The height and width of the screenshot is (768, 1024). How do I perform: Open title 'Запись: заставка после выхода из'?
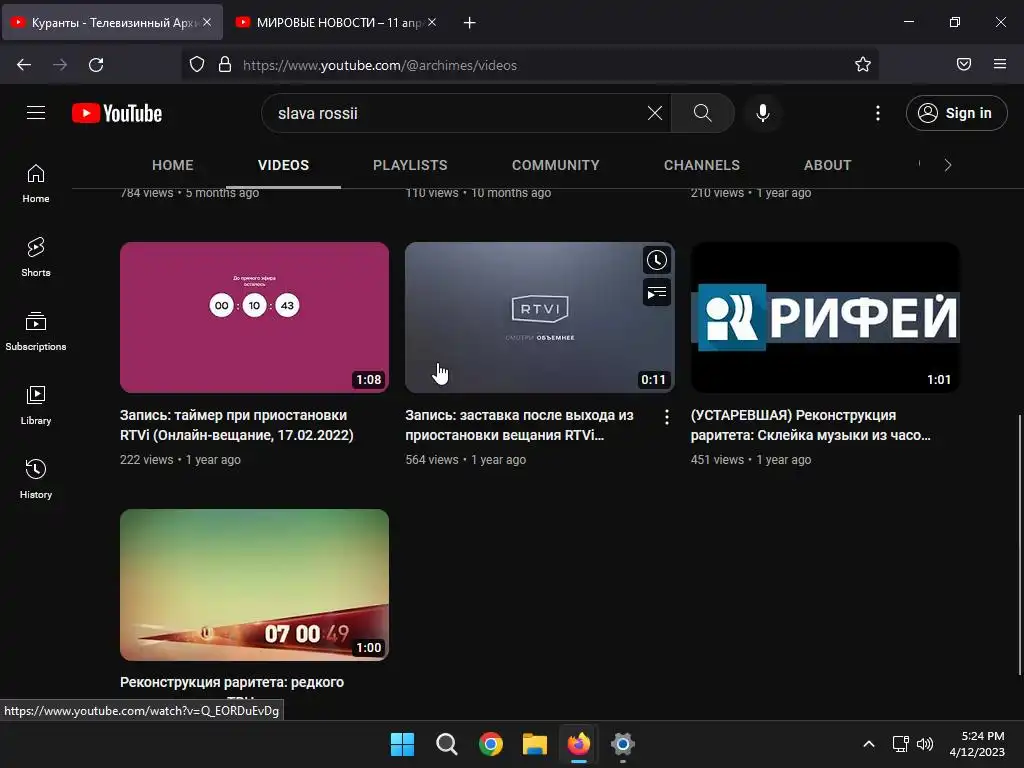tap(519, 425)
